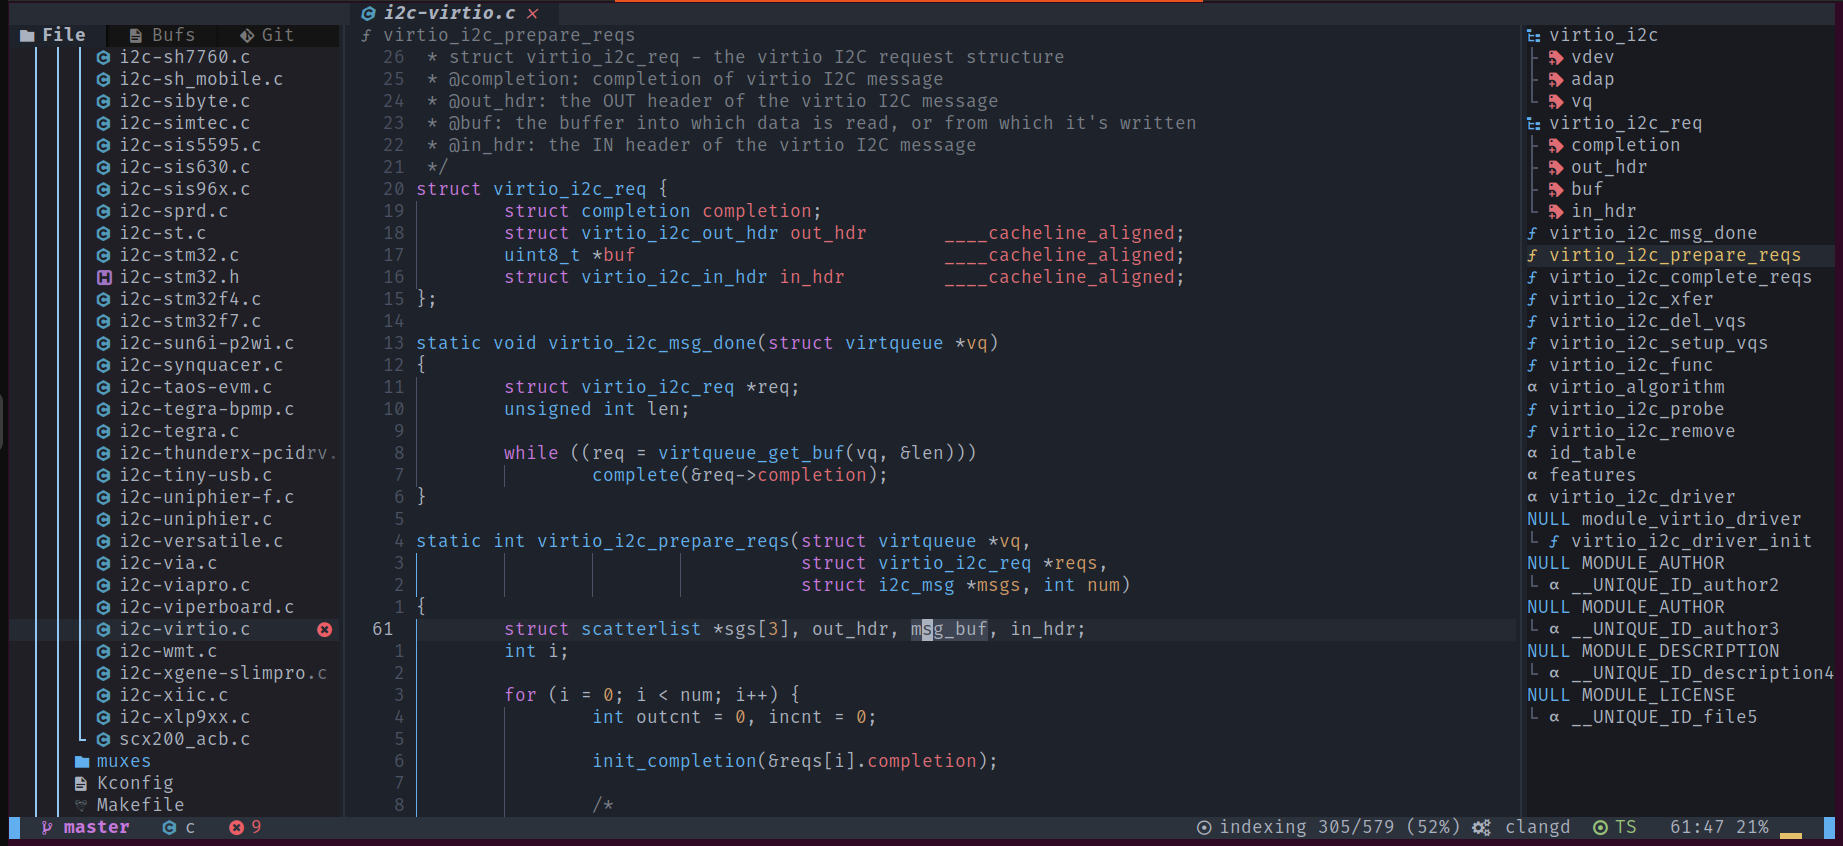Click the red error icon beside i2c-virtio.c

[324, 629]
